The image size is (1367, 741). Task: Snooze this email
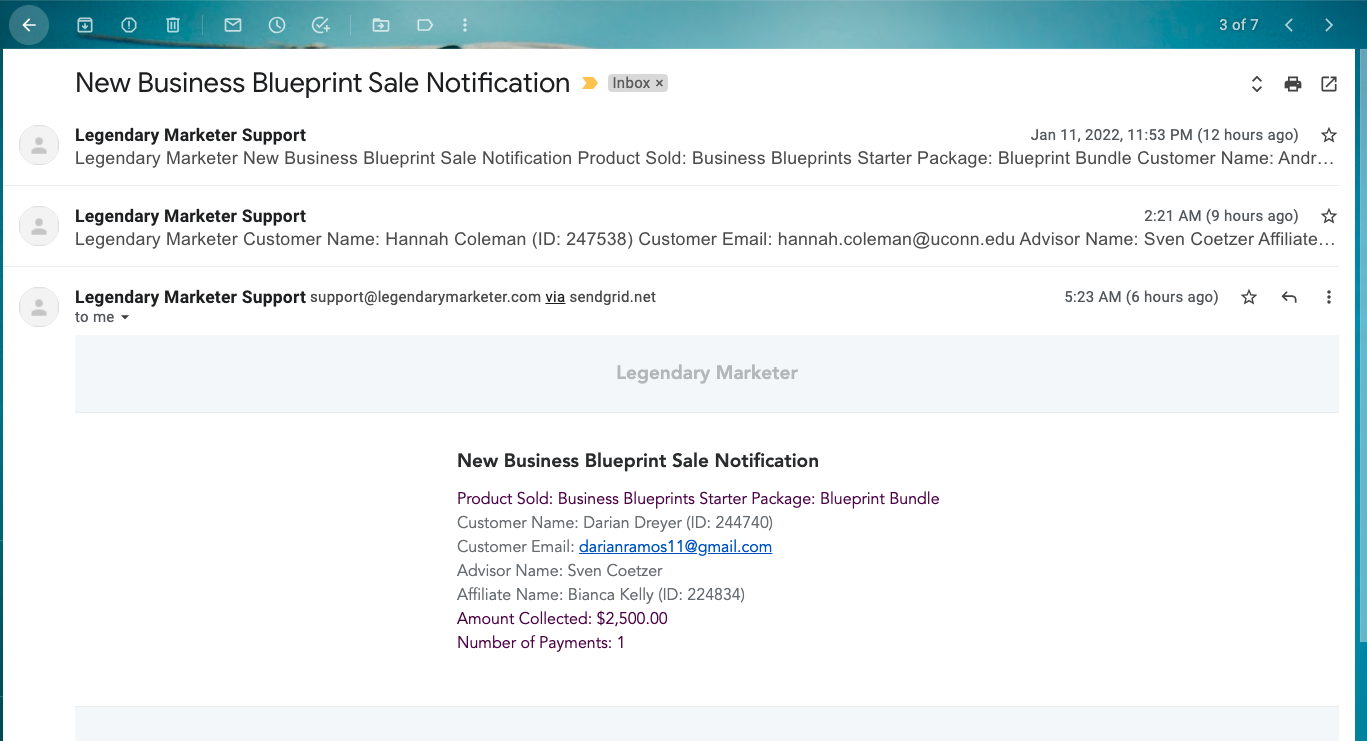(277, 25)
